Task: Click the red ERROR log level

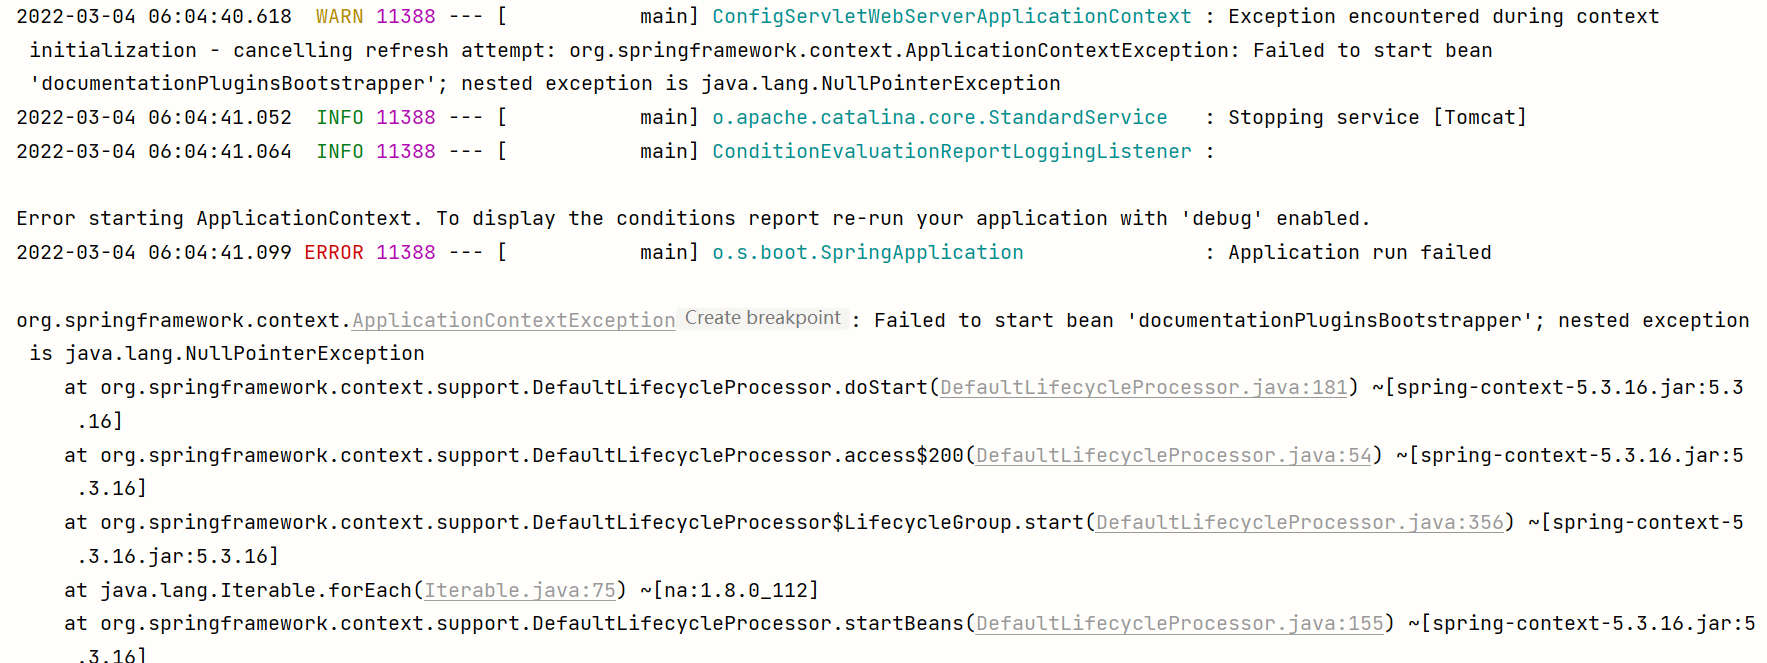Action: [x=333, y=252]
